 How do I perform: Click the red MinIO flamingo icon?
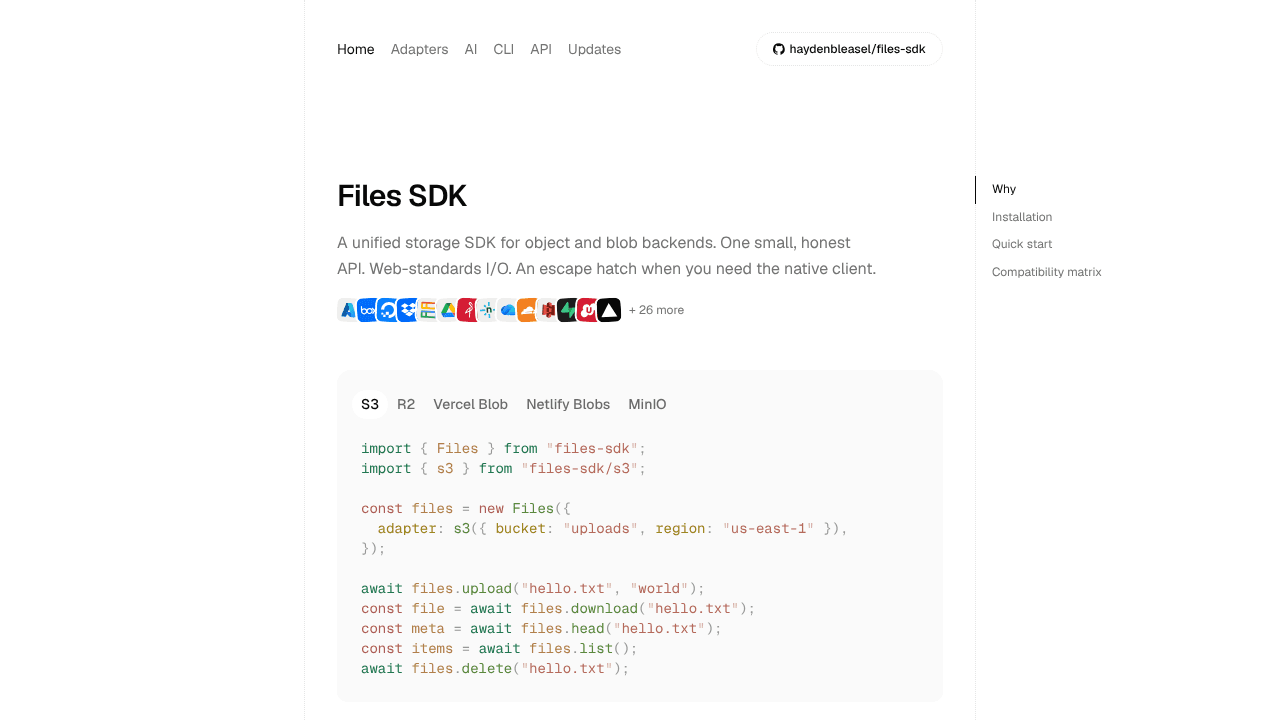click(x=468, y=310)
